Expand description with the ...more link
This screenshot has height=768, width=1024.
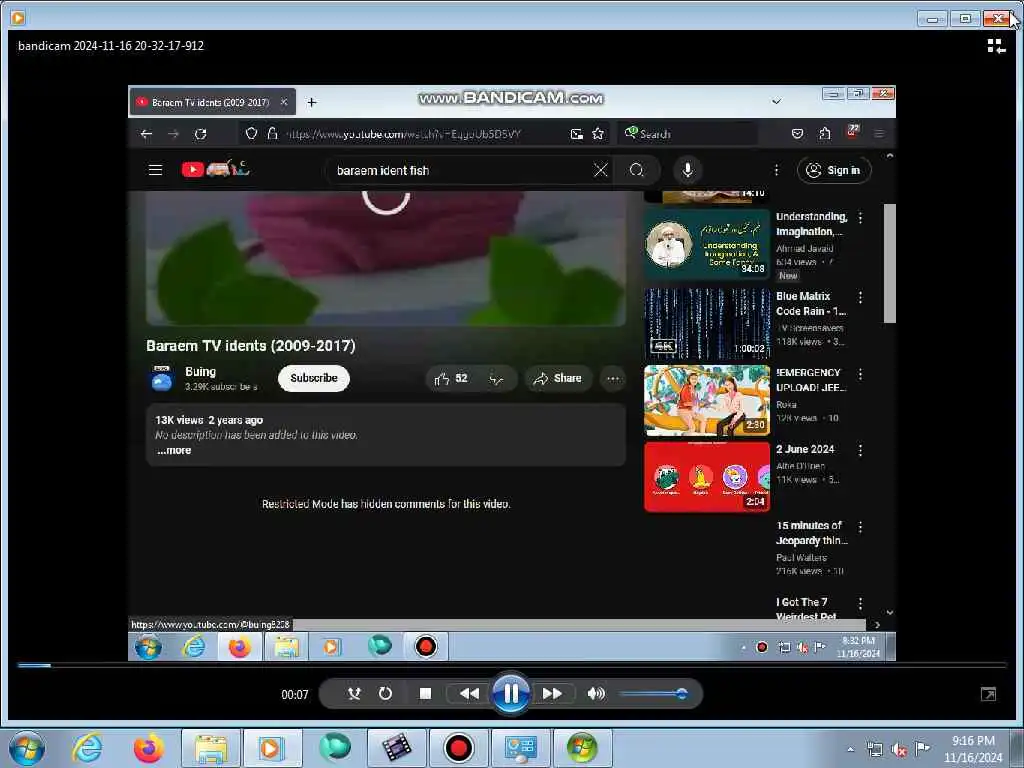click(174, 451)
